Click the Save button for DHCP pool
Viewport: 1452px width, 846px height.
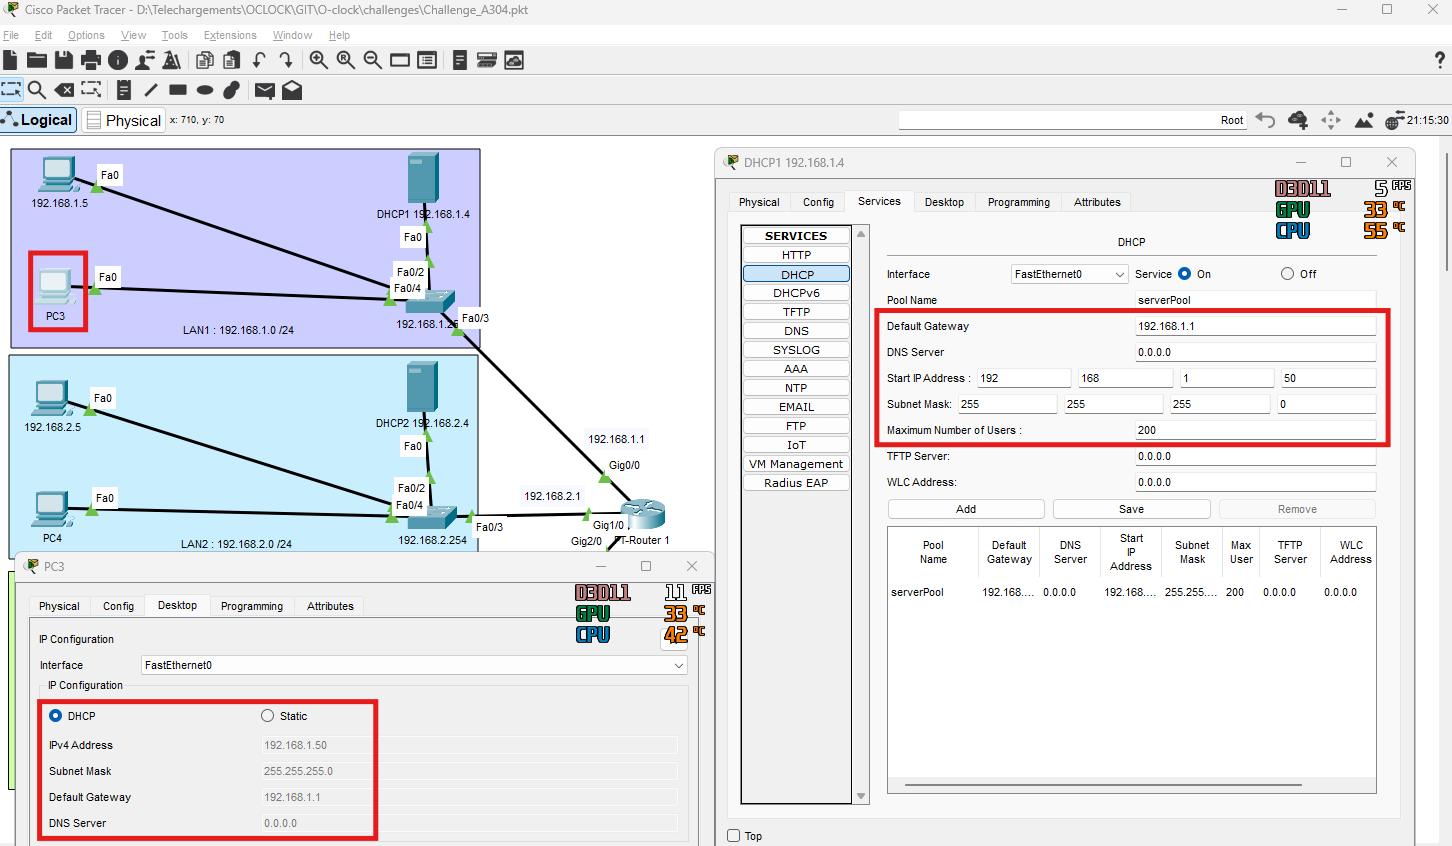1131,509
